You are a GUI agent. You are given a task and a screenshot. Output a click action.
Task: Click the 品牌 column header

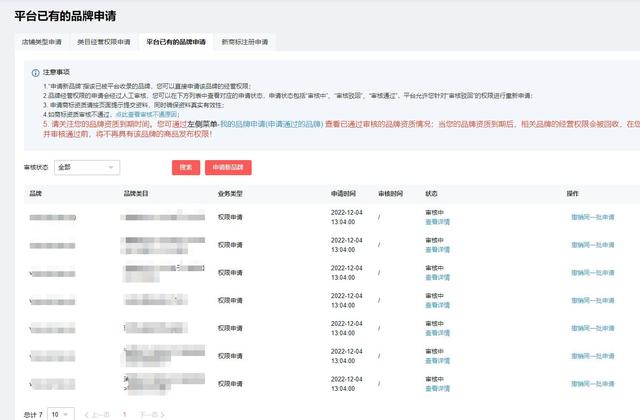[x=36, y=193]
